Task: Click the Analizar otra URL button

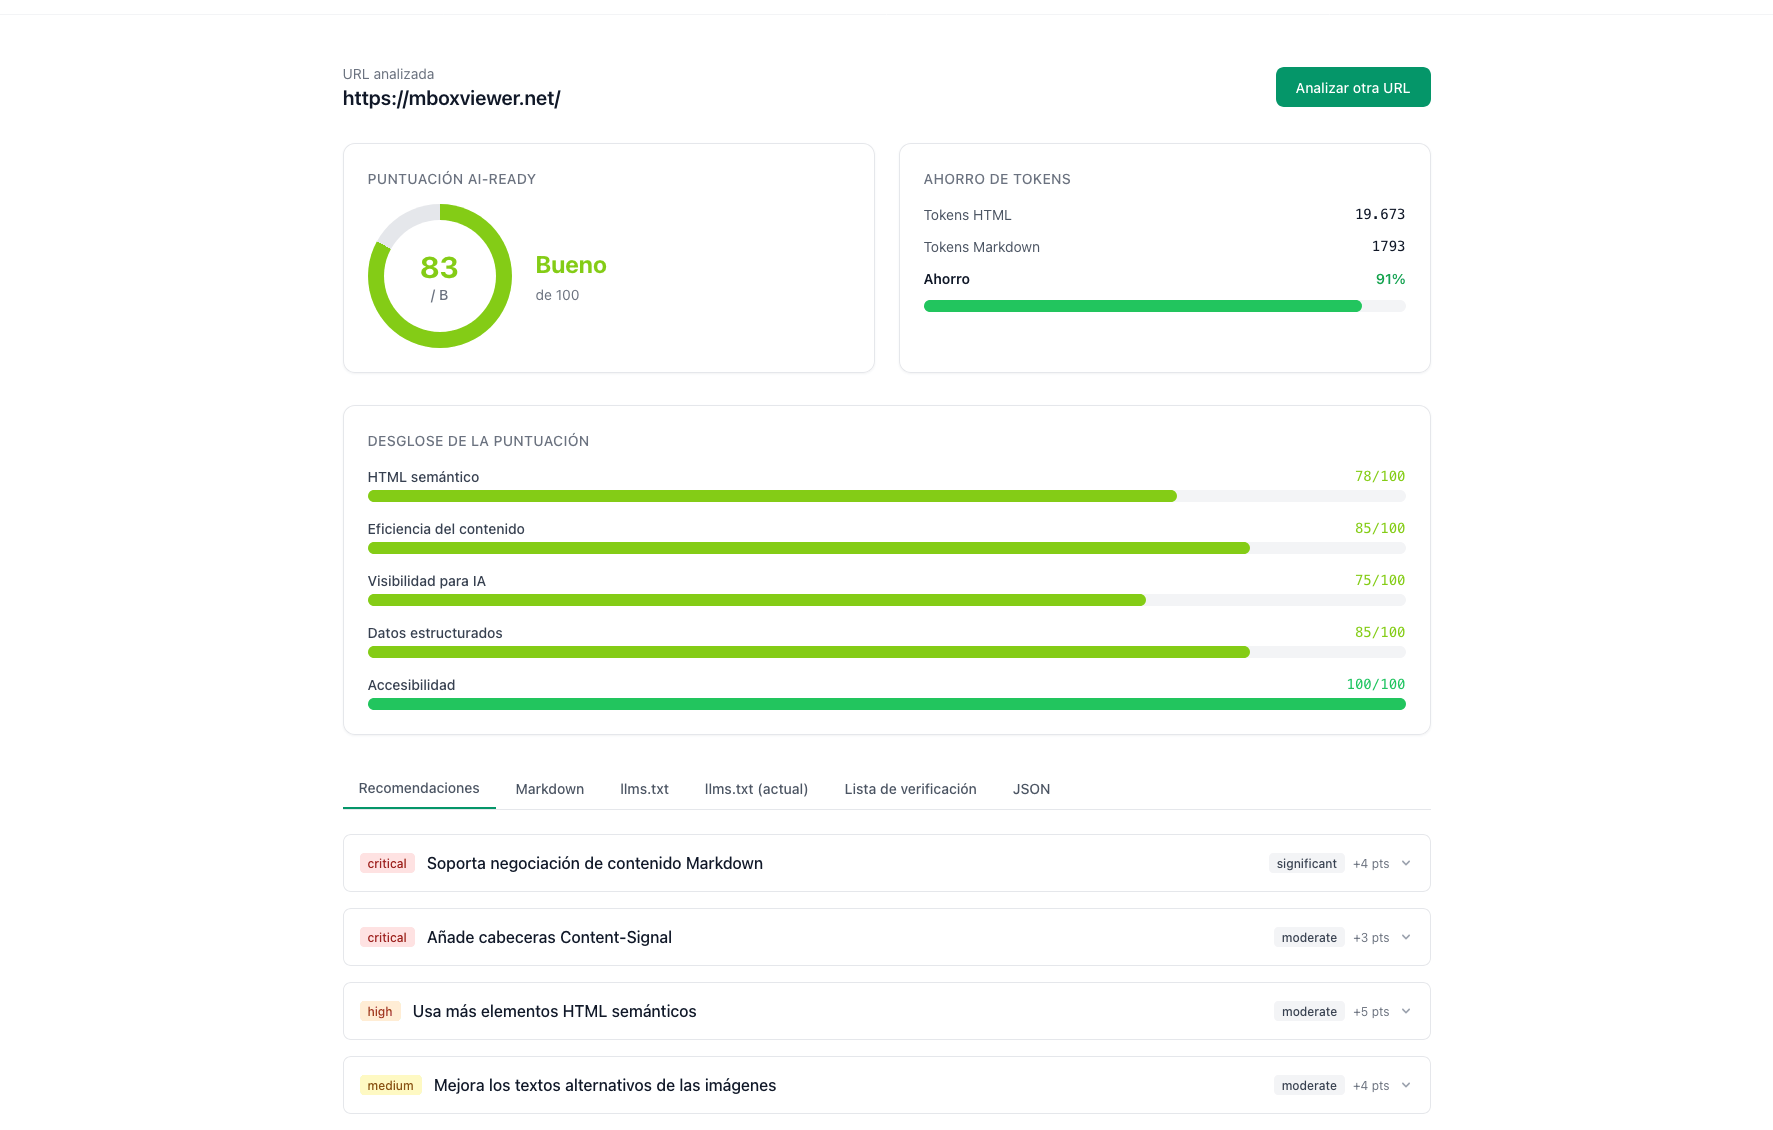Action: point(1352,88)
